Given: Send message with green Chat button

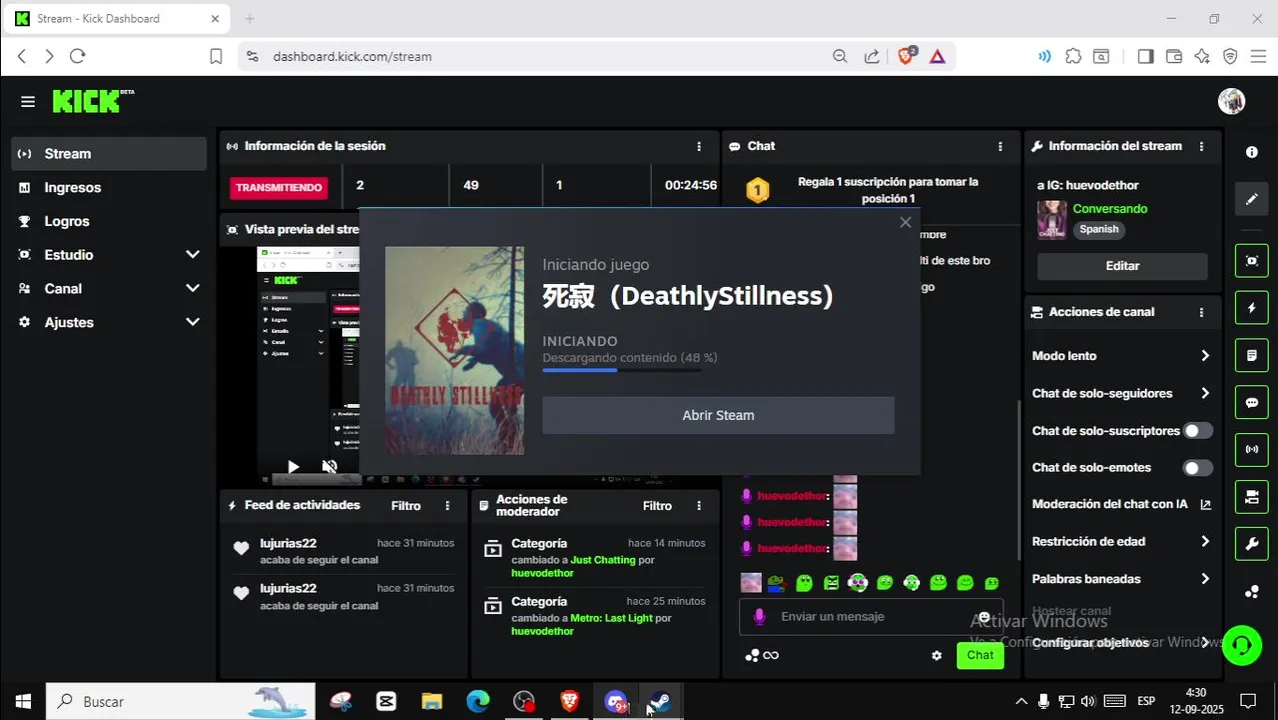Looking at the screenshot, I should click(x=980, y=656).
